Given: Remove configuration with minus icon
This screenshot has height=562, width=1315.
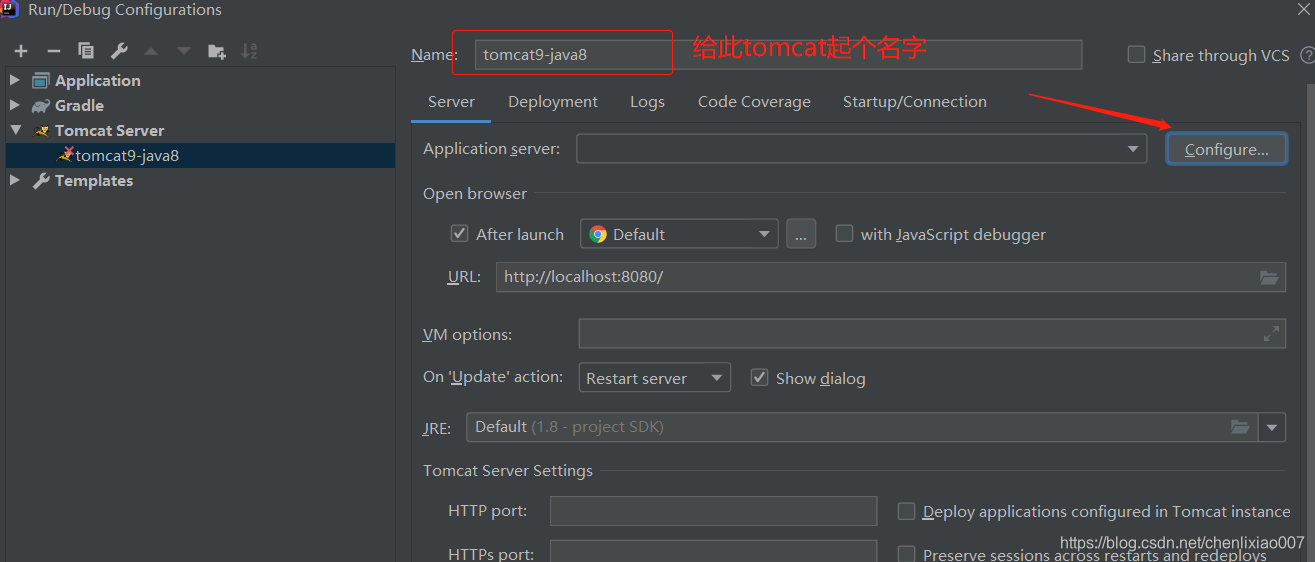Looking at the screenshot, I should tap(54, 51).
